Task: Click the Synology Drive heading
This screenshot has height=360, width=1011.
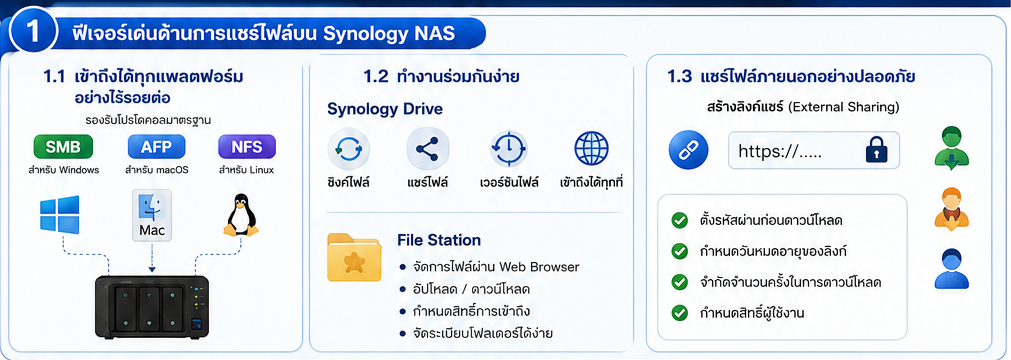Action: pos(385,108)
